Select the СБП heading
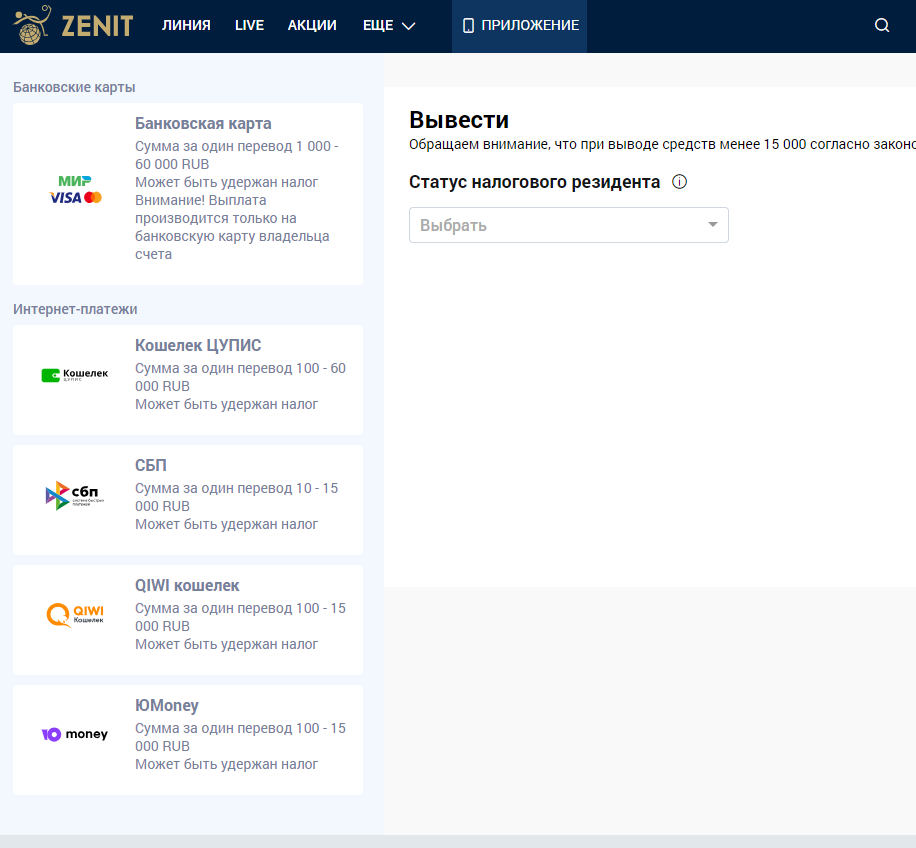Image resolution: width=916 pixels, height=848 pixels. [x=151, y=465]
